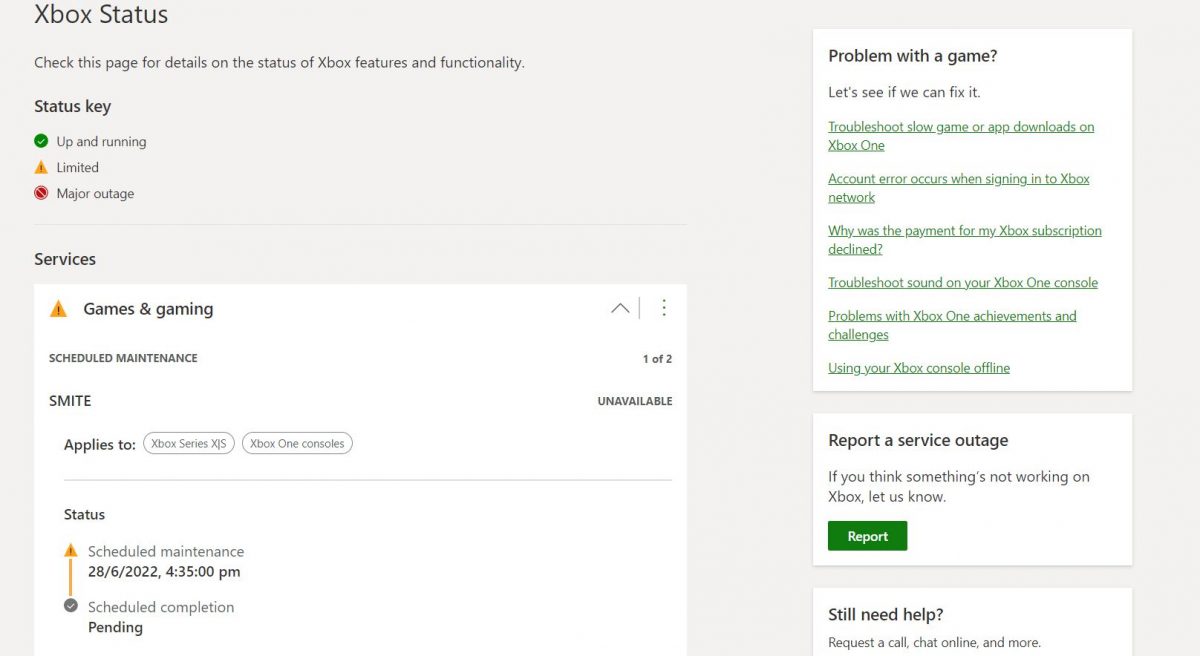Click the date '28/6/2022, 4:35:00 pm'
Image resolution: width=1200 pixels, height=656 pixels.
[164, 572]
